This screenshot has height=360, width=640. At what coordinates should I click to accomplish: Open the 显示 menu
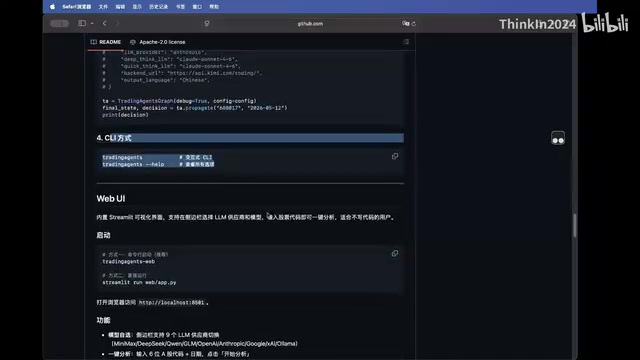pos(137,7)
